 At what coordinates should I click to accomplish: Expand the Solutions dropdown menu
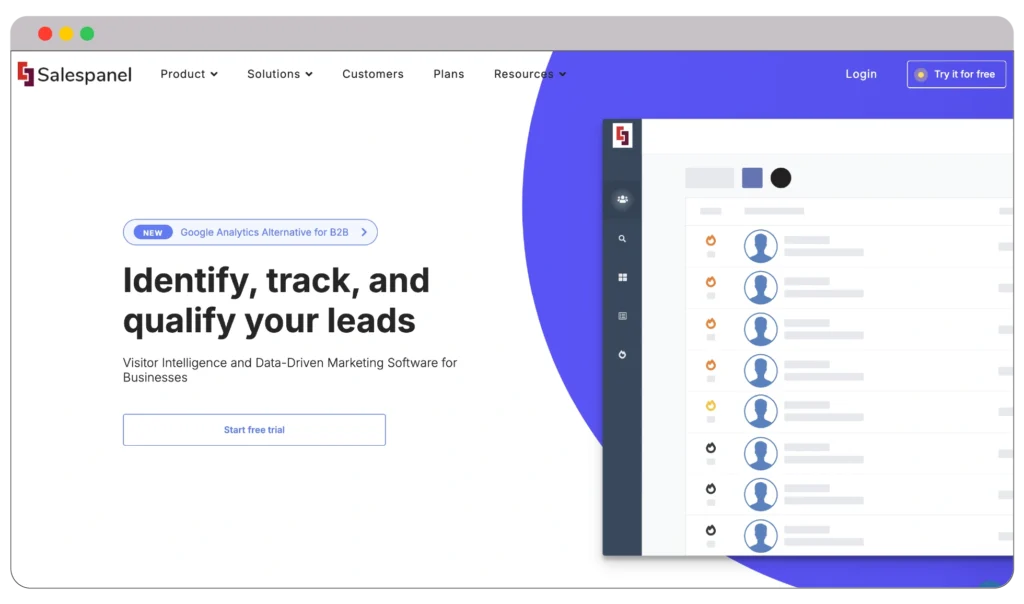(280, 74)
